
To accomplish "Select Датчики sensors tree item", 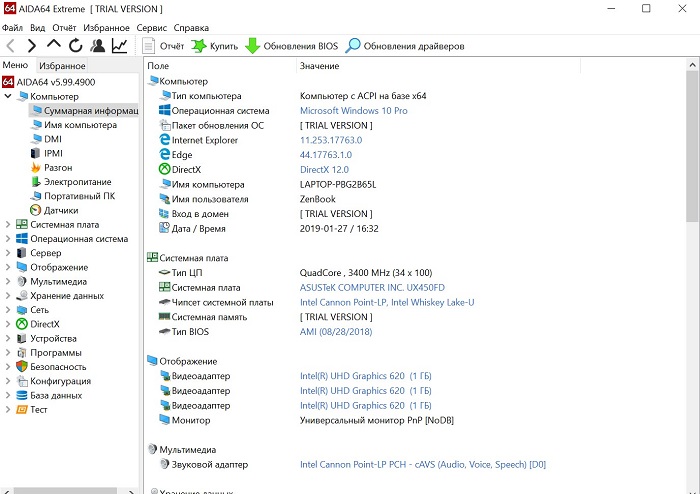I will 54,210.
